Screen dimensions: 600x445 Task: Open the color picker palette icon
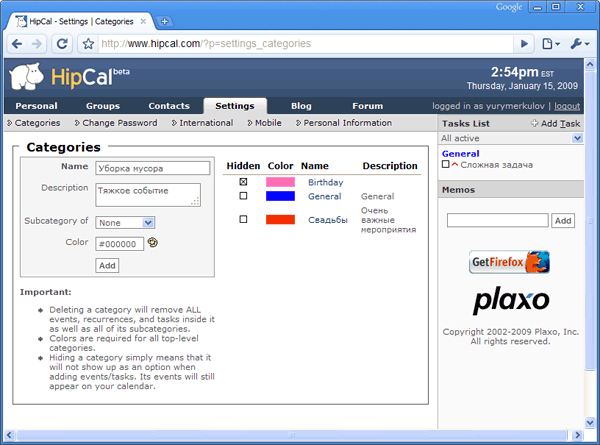153,242
